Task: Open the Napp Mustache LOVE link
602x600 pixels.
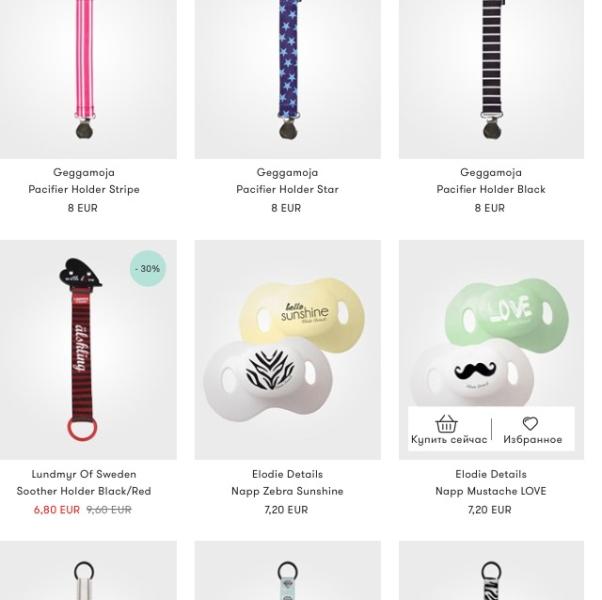Action: click(491, 491)
